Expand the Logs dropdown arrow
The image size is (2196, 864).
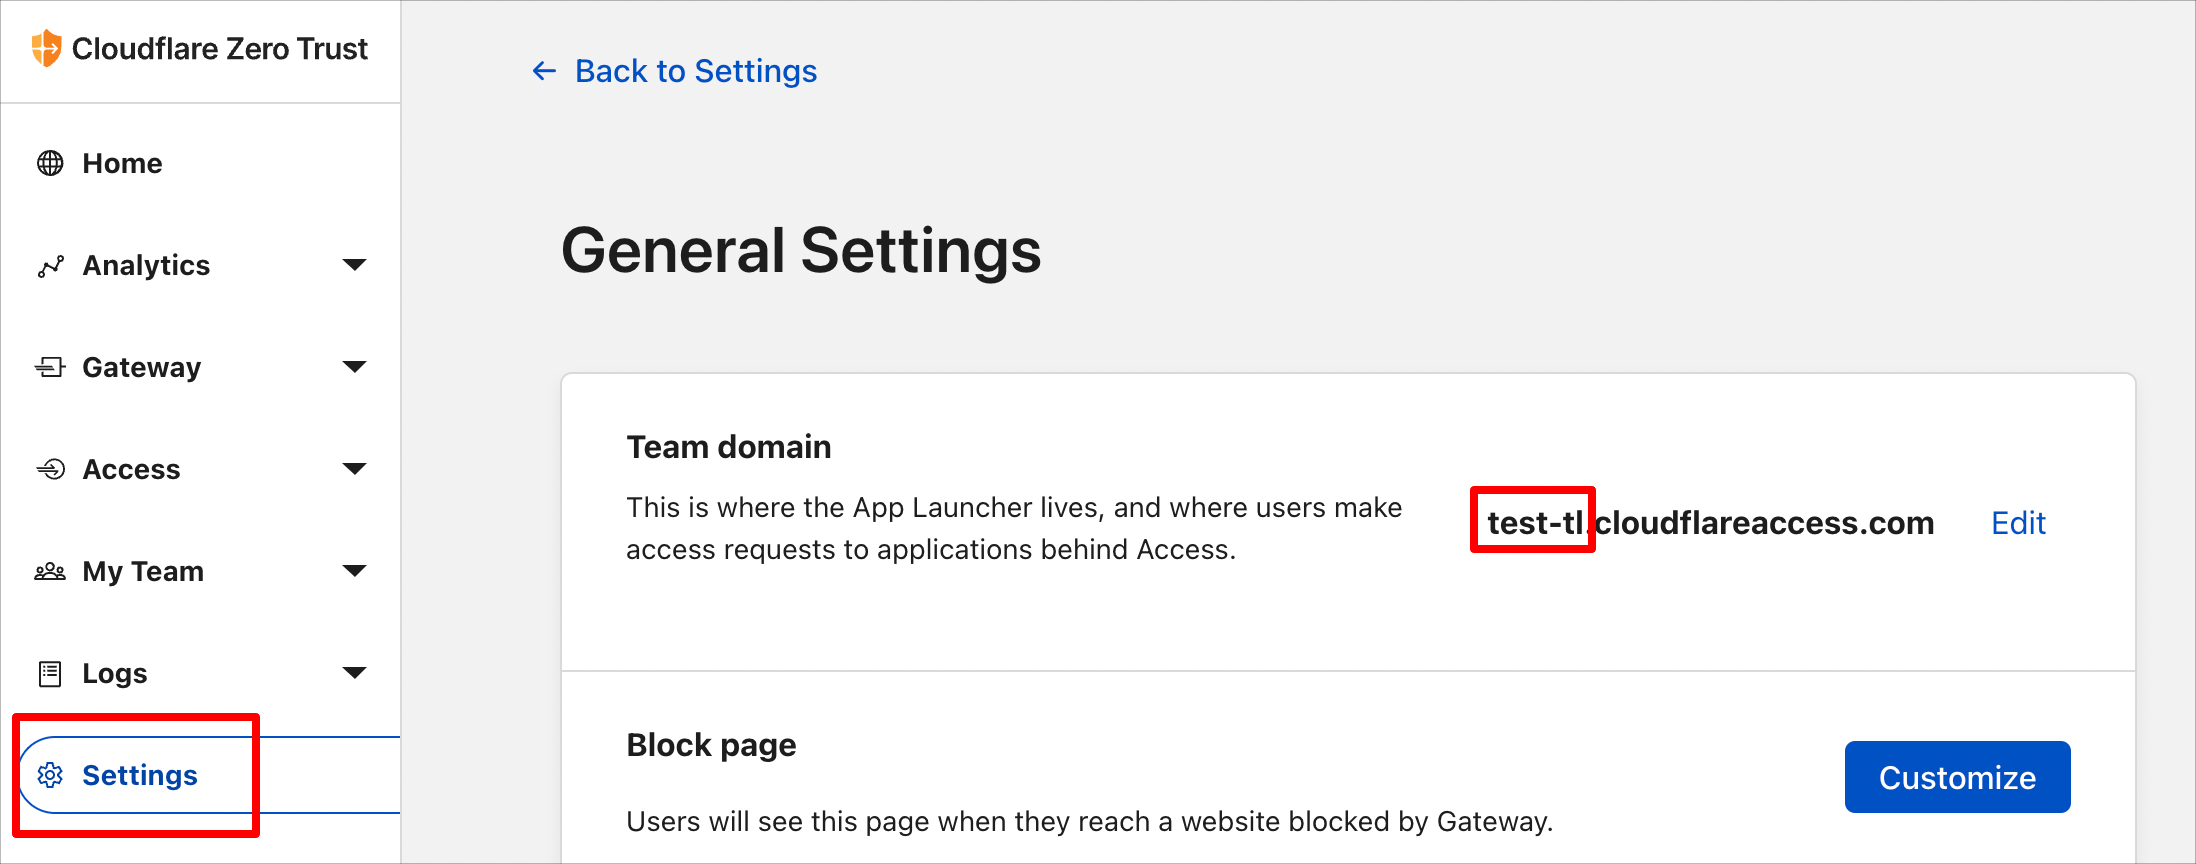(354, 673)
